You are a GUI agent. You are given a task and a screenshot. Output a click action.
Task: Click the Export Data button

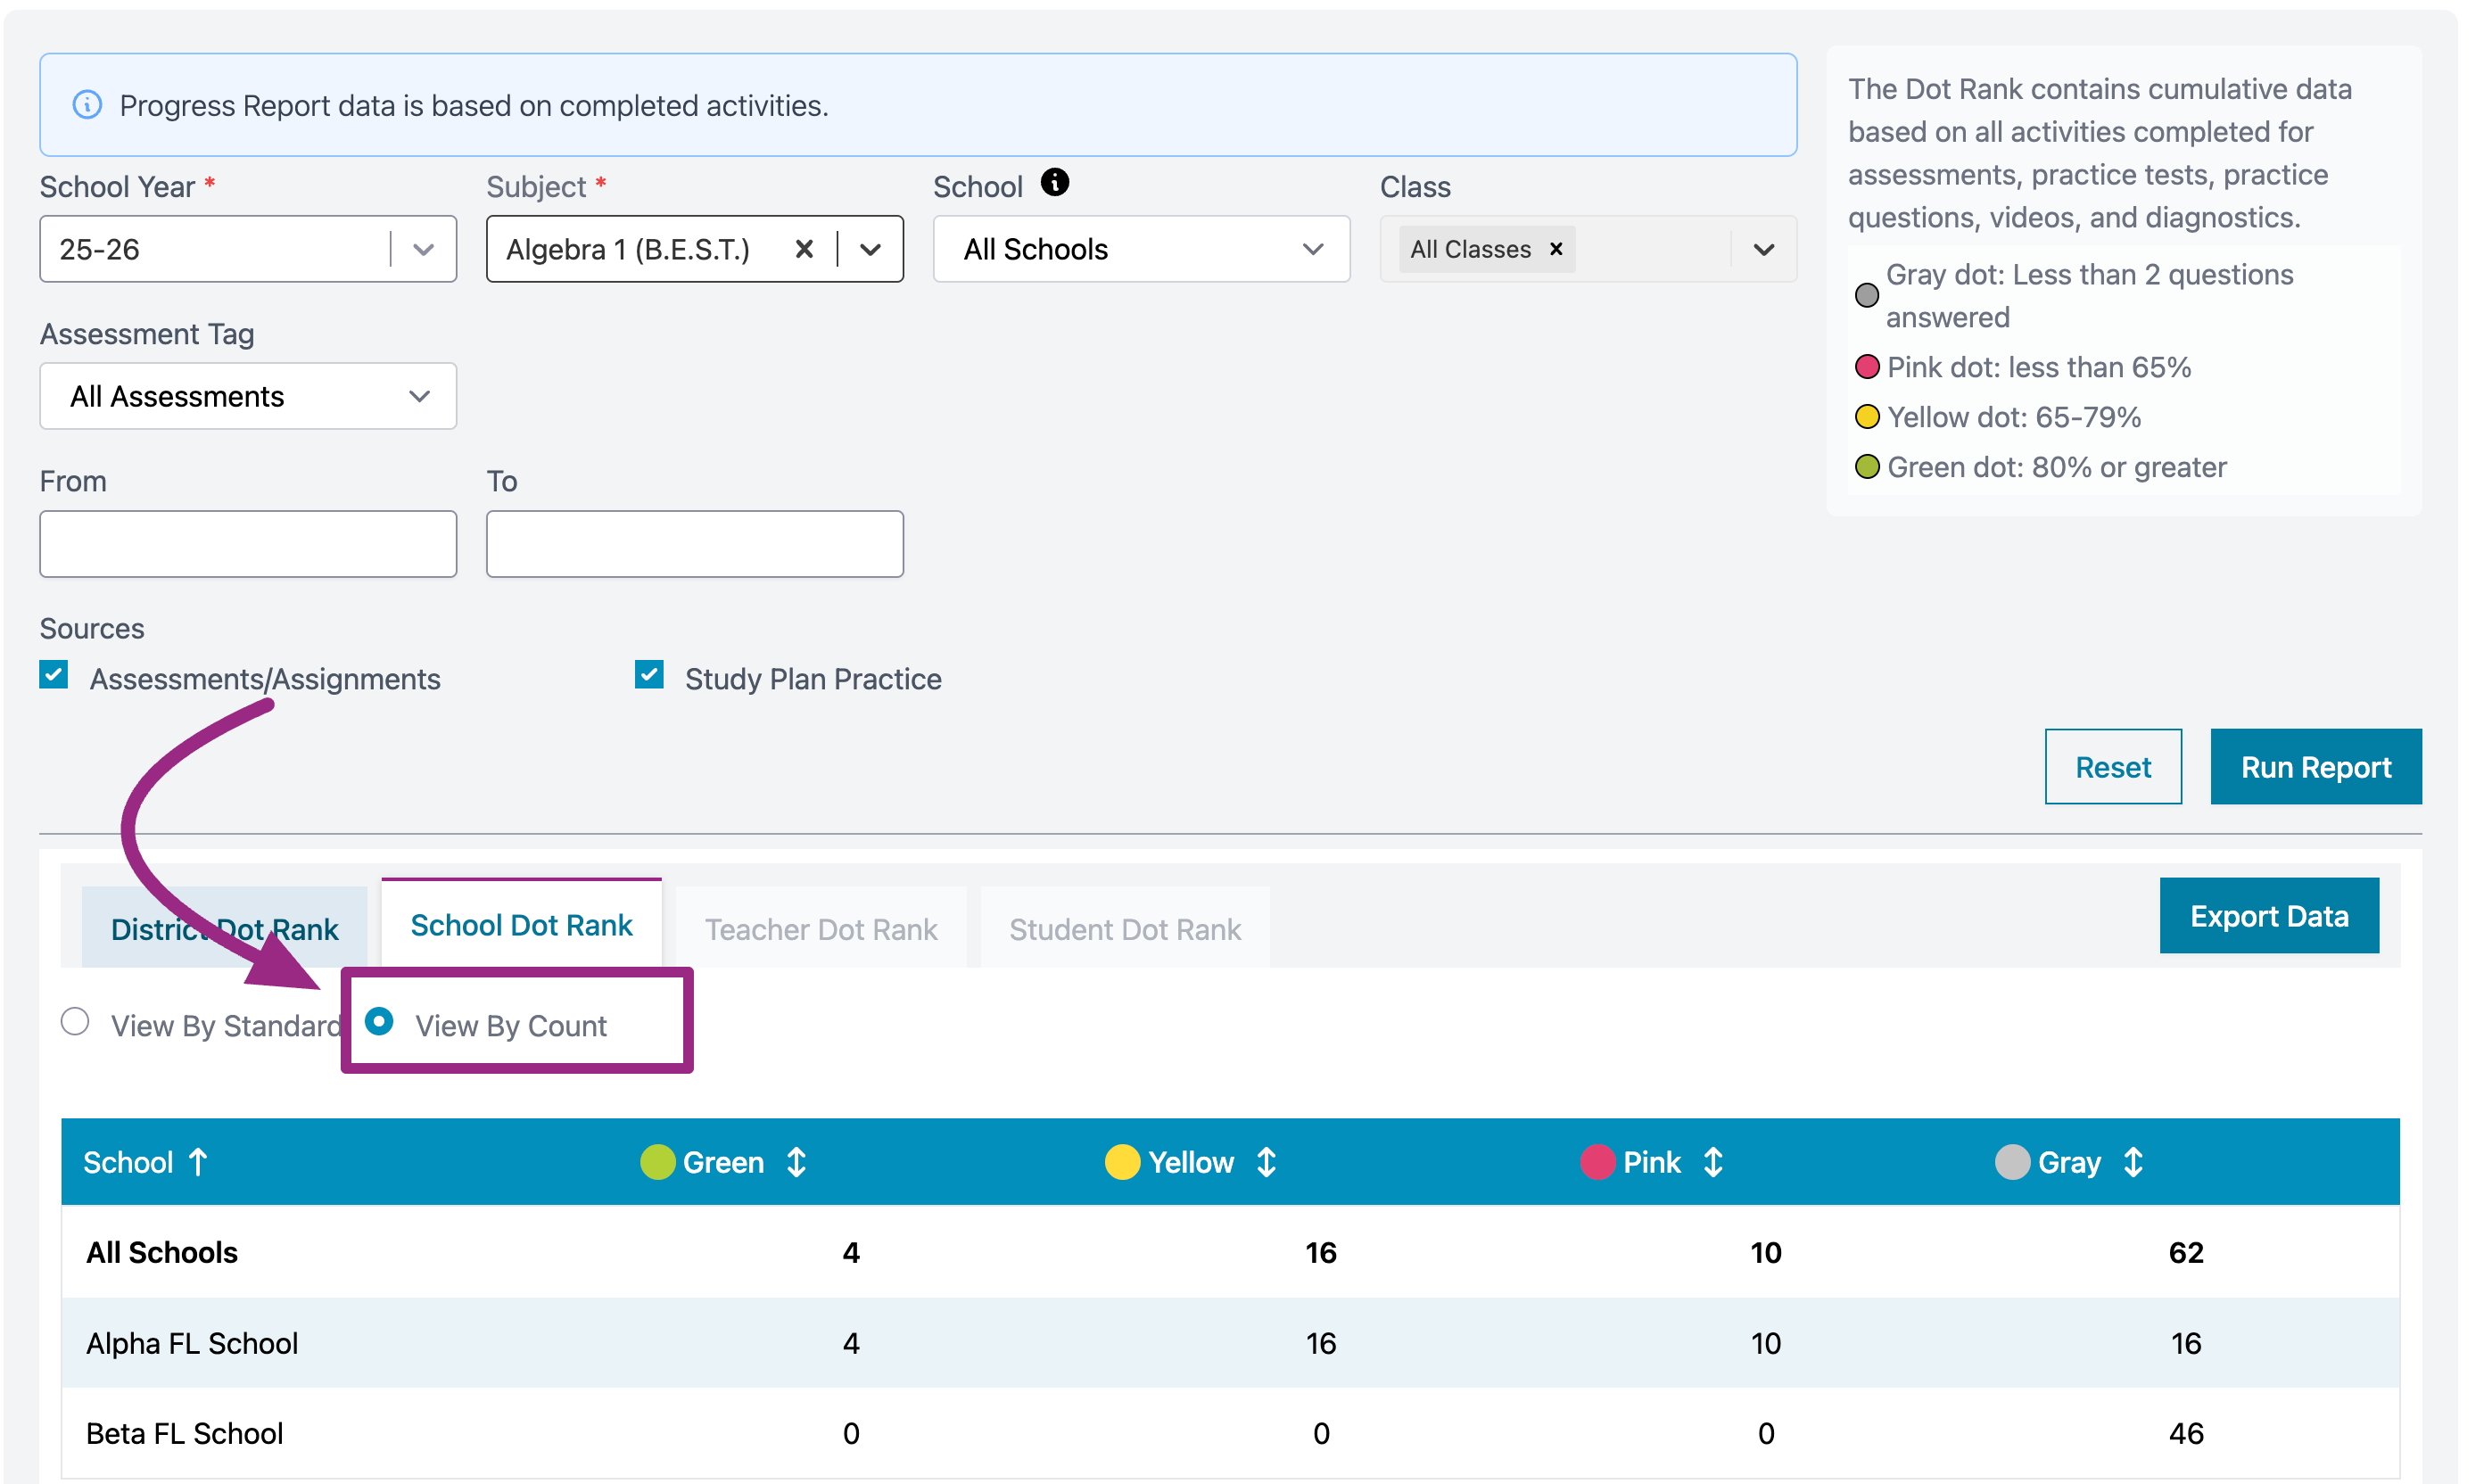[x=2268, y=916]
